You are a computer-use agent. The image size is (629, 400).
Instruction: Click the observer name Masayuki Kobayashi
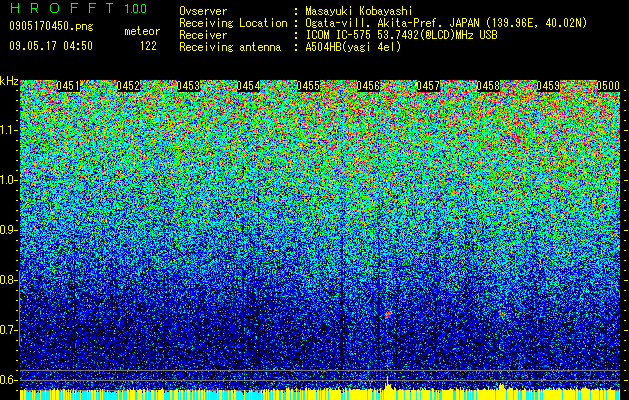(x=358, y=11)
